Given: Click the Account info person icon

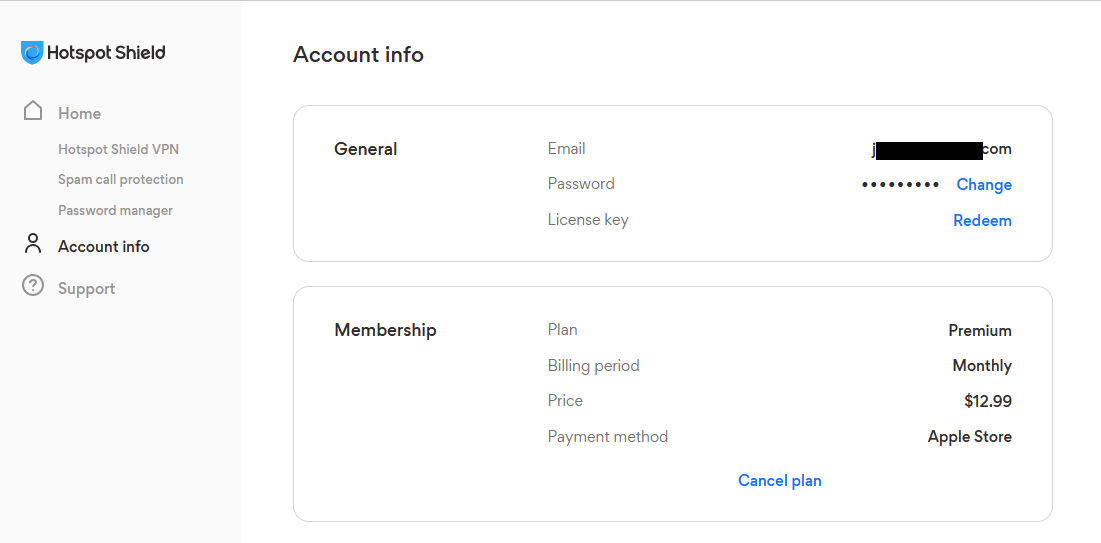Looking at the screenshot, I should coord(33,244).
